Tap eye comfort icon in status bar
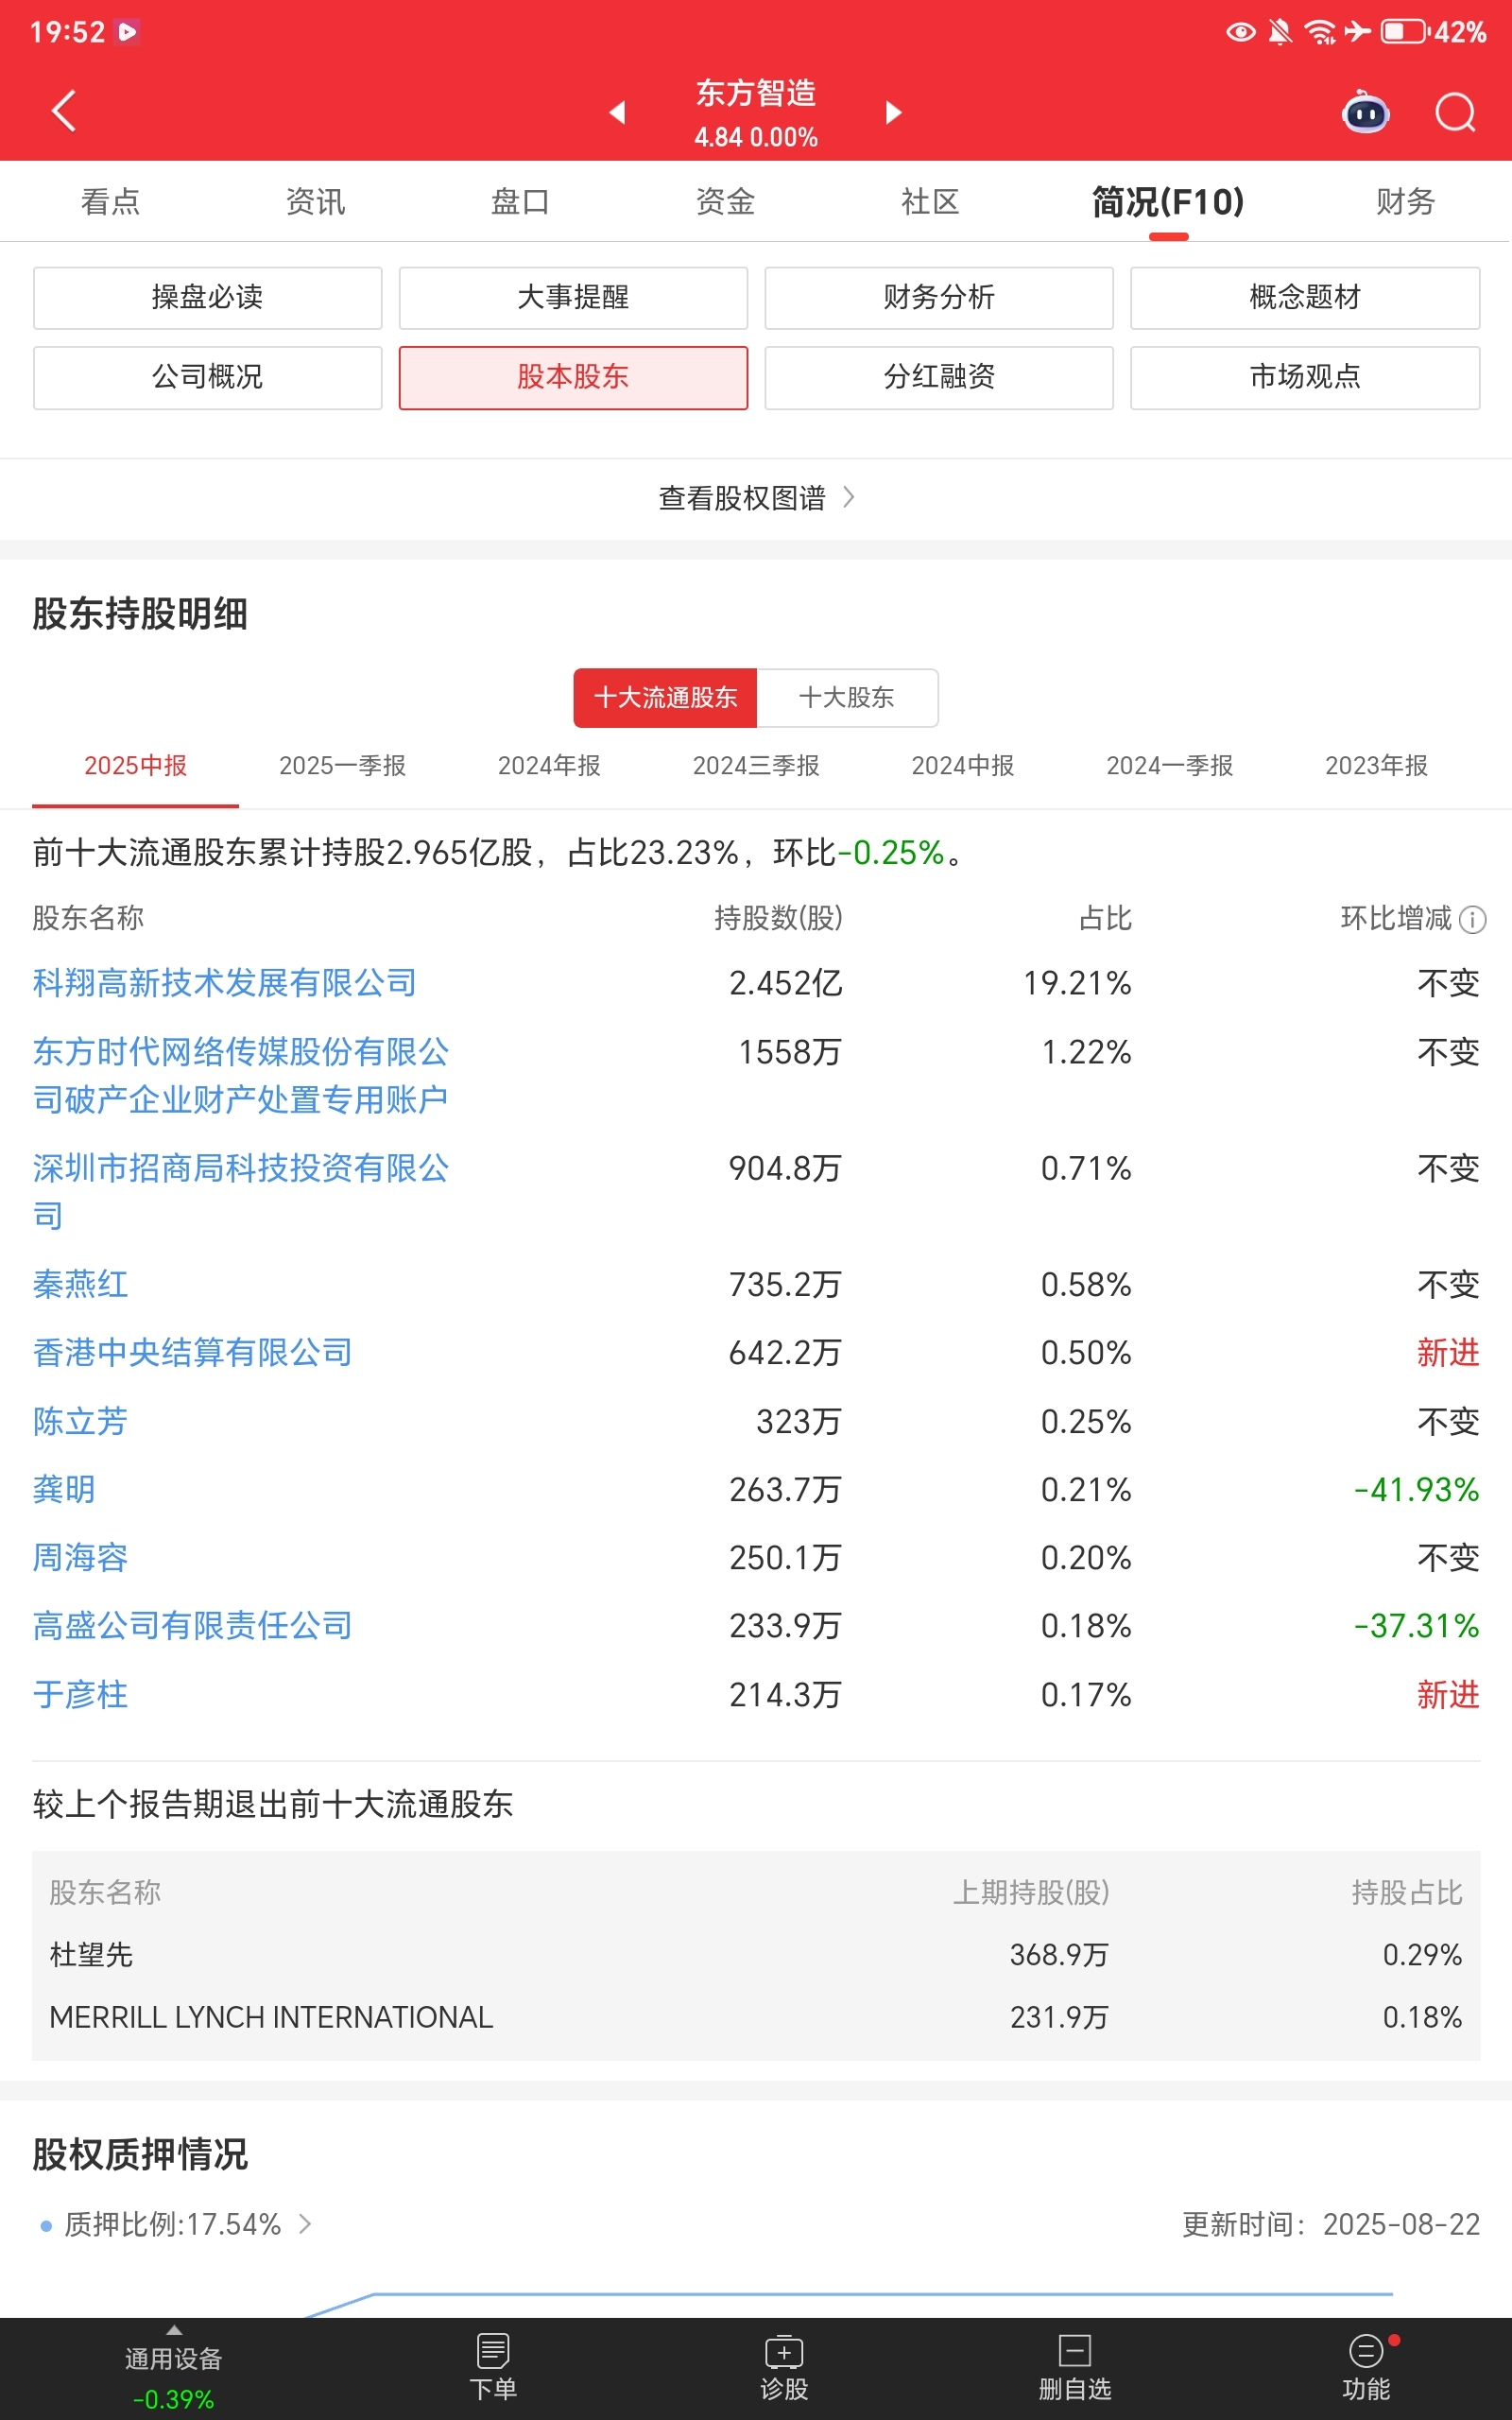Screen dimensions: 1512x2420 [x=1240, y=32]
